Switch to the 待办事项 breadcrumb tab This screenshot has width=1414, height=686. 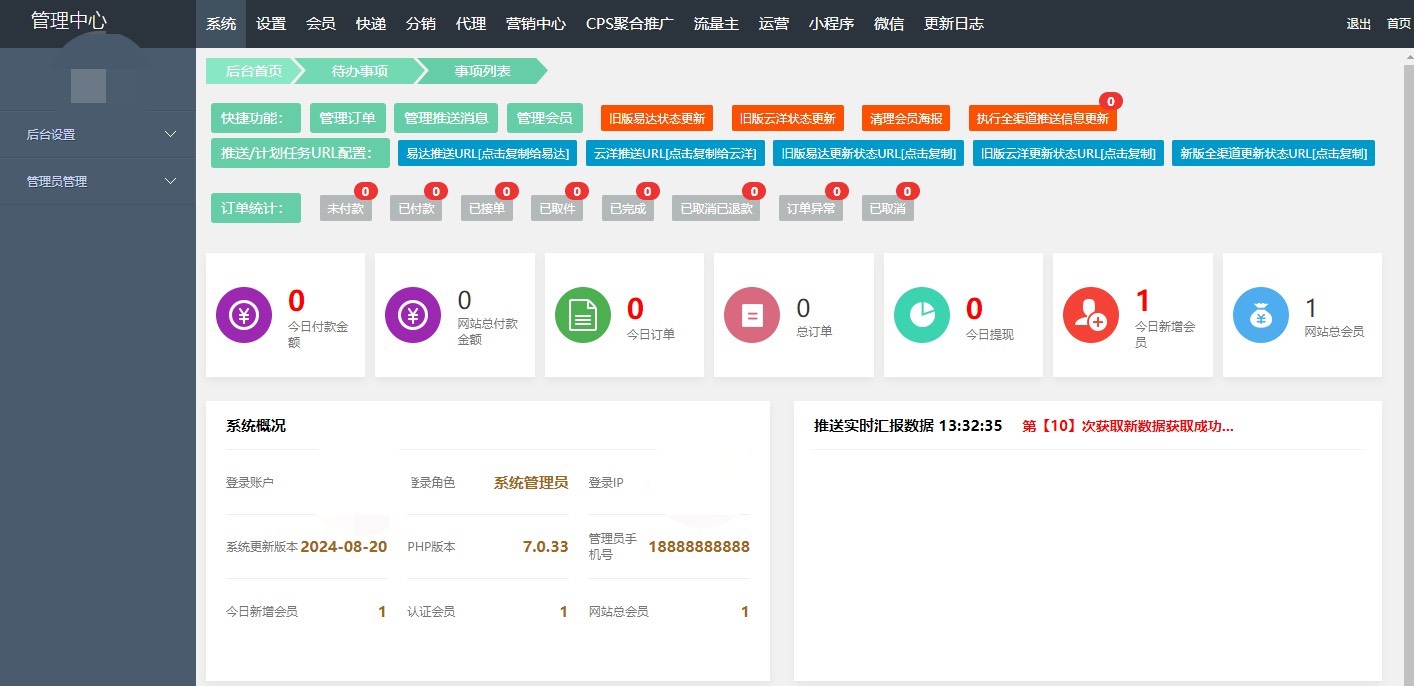coord(359,71)
